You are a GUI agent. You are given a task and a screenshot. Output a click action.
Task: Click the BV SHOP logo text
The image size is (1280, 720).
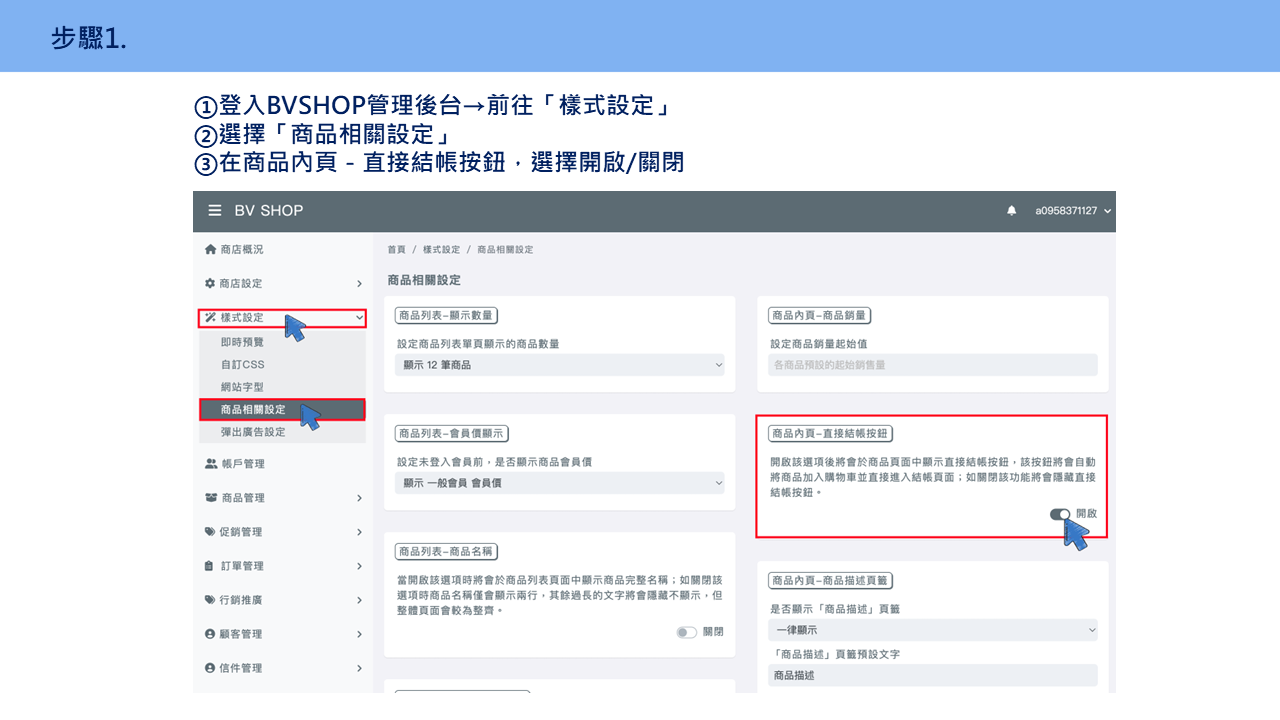coord(269,211)
